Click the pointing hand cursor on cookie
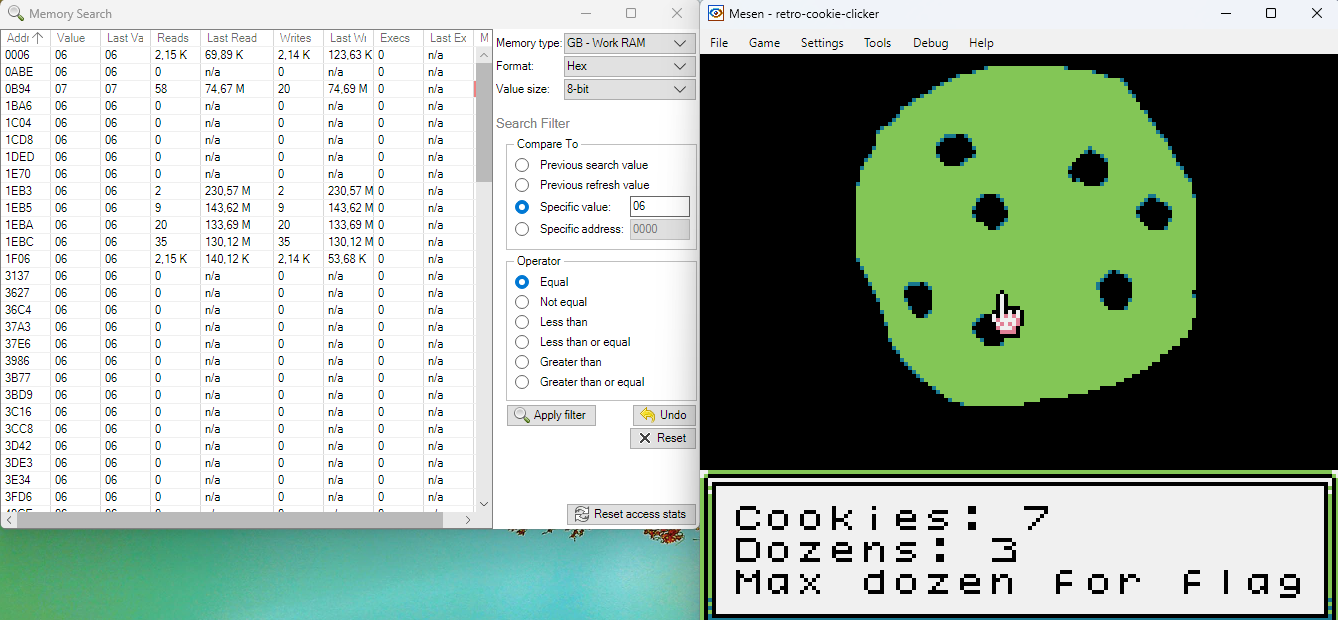1338x620 pixels. coord(1005,314)
